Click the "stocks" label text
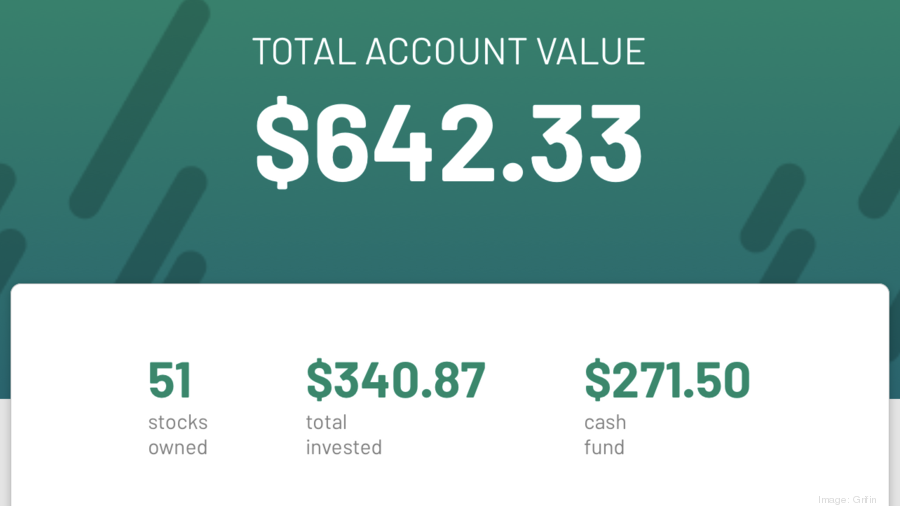Screen dimensions: 900x506 tap(178, 422)
